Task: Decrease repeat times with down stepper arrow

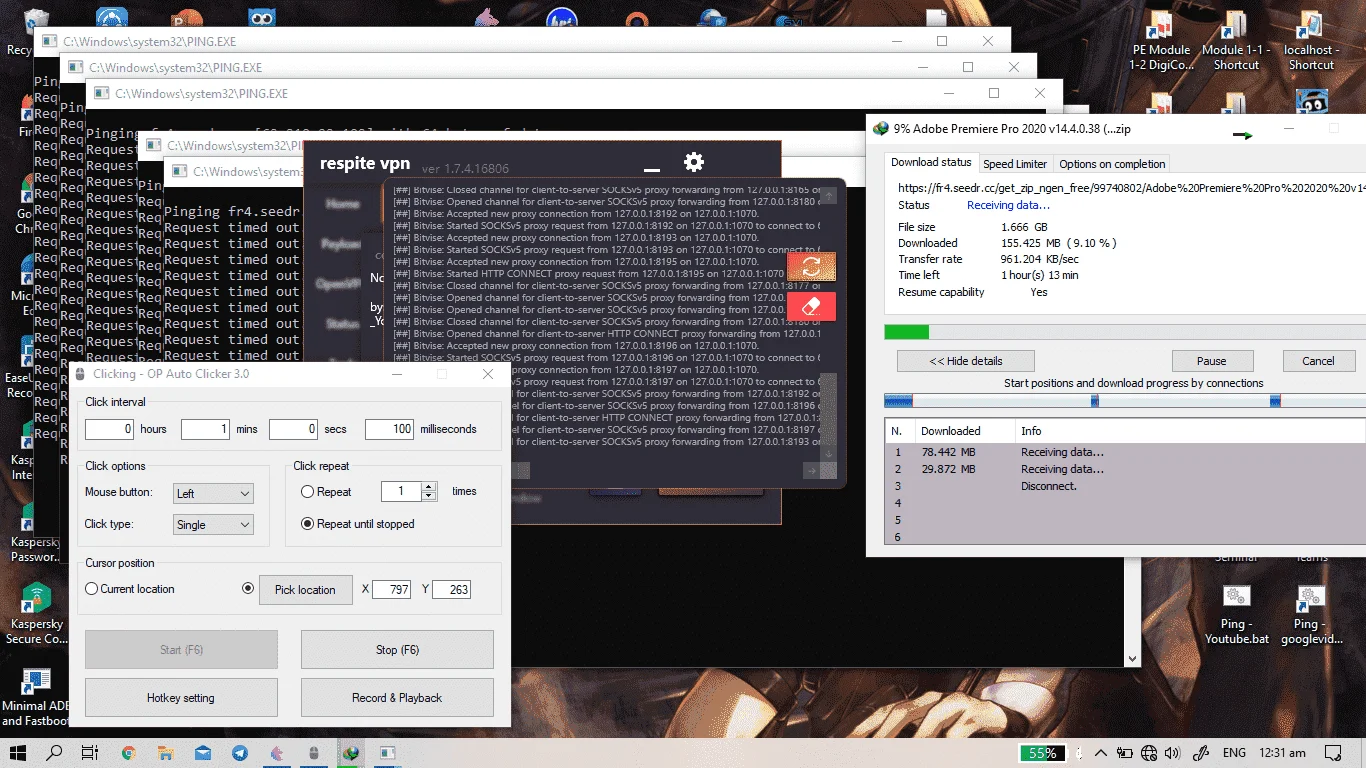Action: (x=430, y=496)
